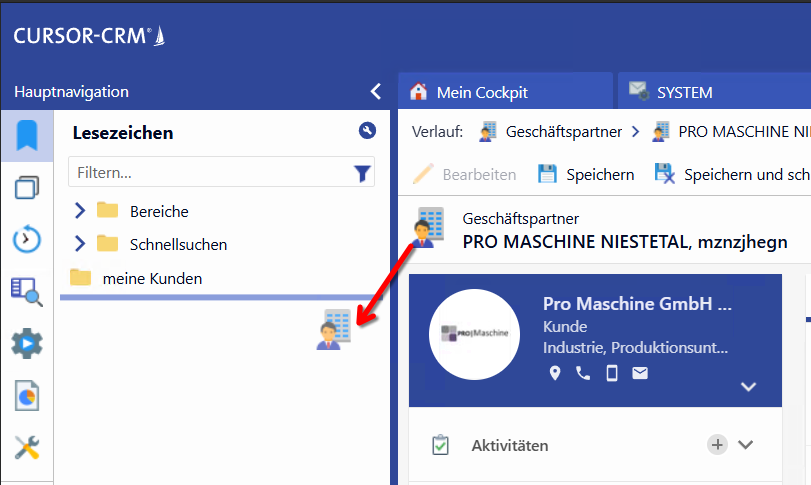Screen dimensions: 811x485
Task: Open the Lesezeichen bookmark sidebar icon
Action: [x=26, y=136]
